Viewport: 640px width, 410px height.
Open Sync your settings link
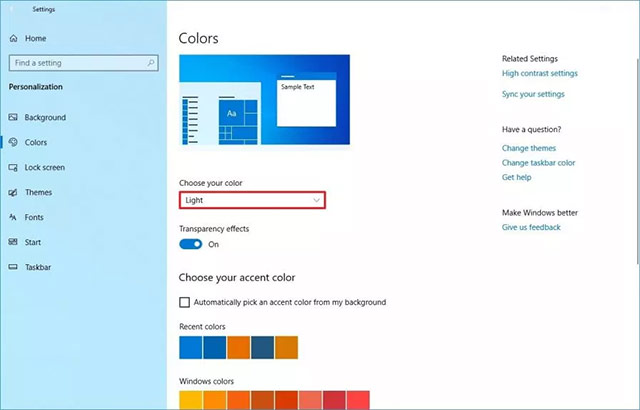click(x=533, y=94)
